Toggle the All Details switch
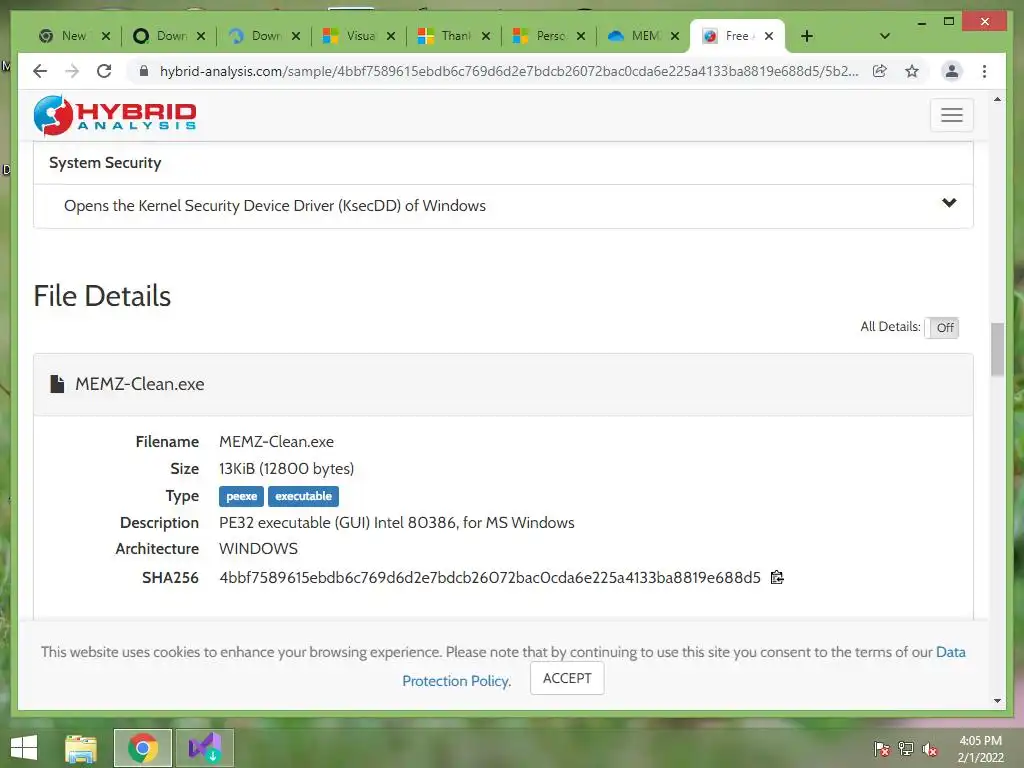The image size is (1024, 768). click(942, 327)
